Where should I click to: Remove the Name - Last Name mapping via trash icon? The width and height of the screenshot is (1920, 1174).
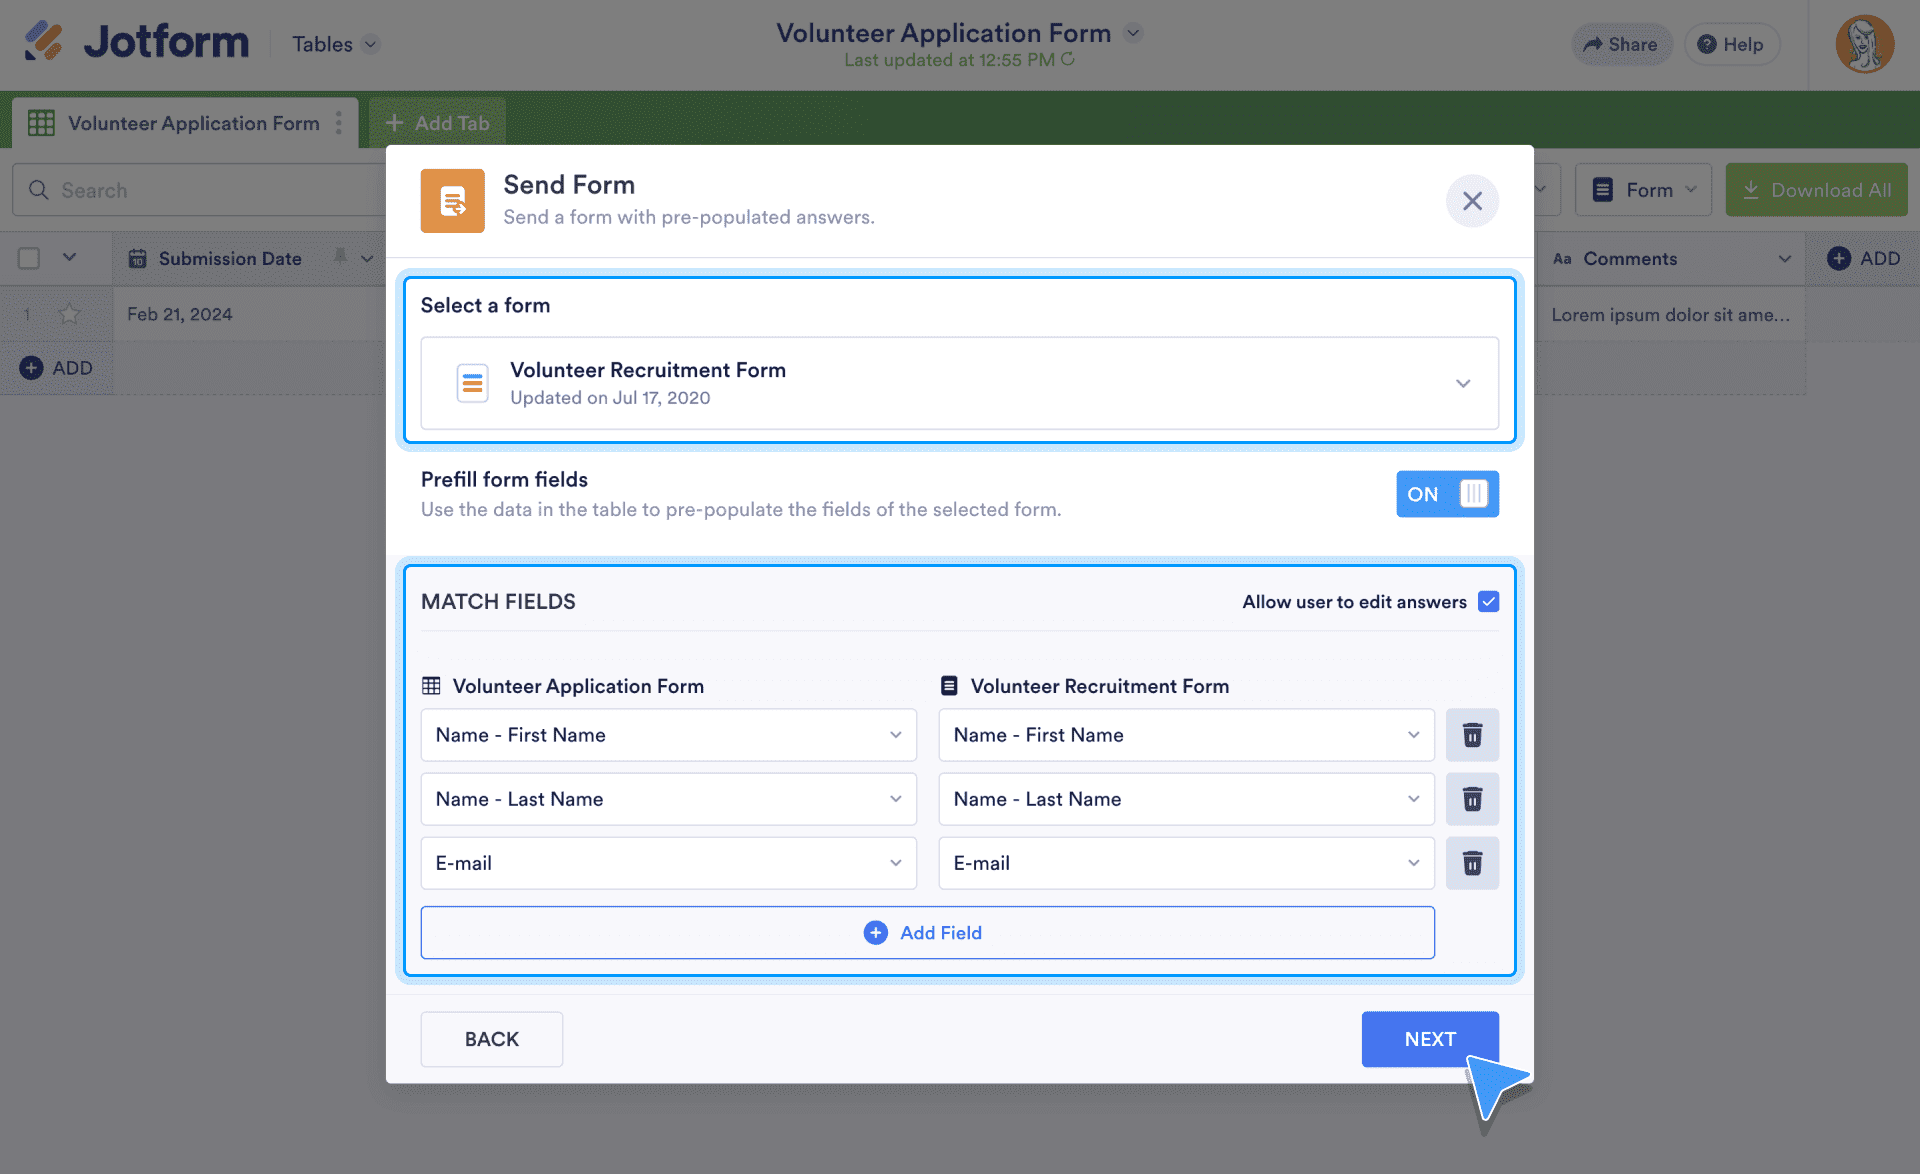1472,799
